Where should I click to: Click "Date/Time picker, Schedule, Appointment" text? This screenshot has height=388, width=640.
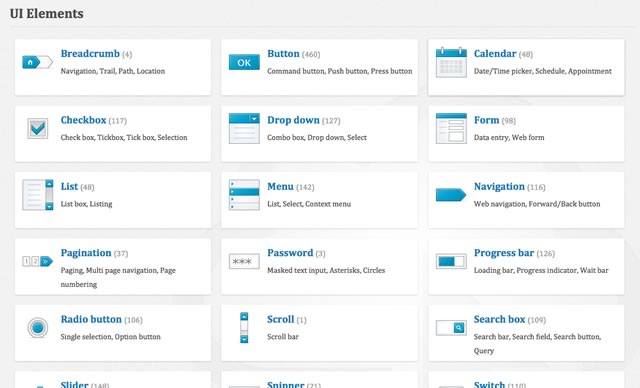pos(542,71)
